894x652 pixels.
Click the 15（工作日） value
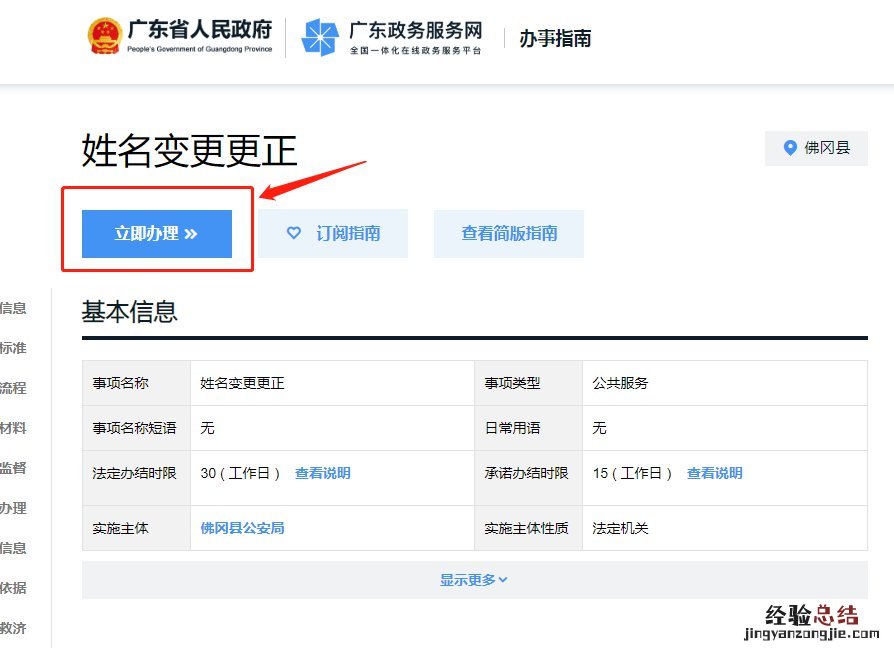(x=632, y=473)
